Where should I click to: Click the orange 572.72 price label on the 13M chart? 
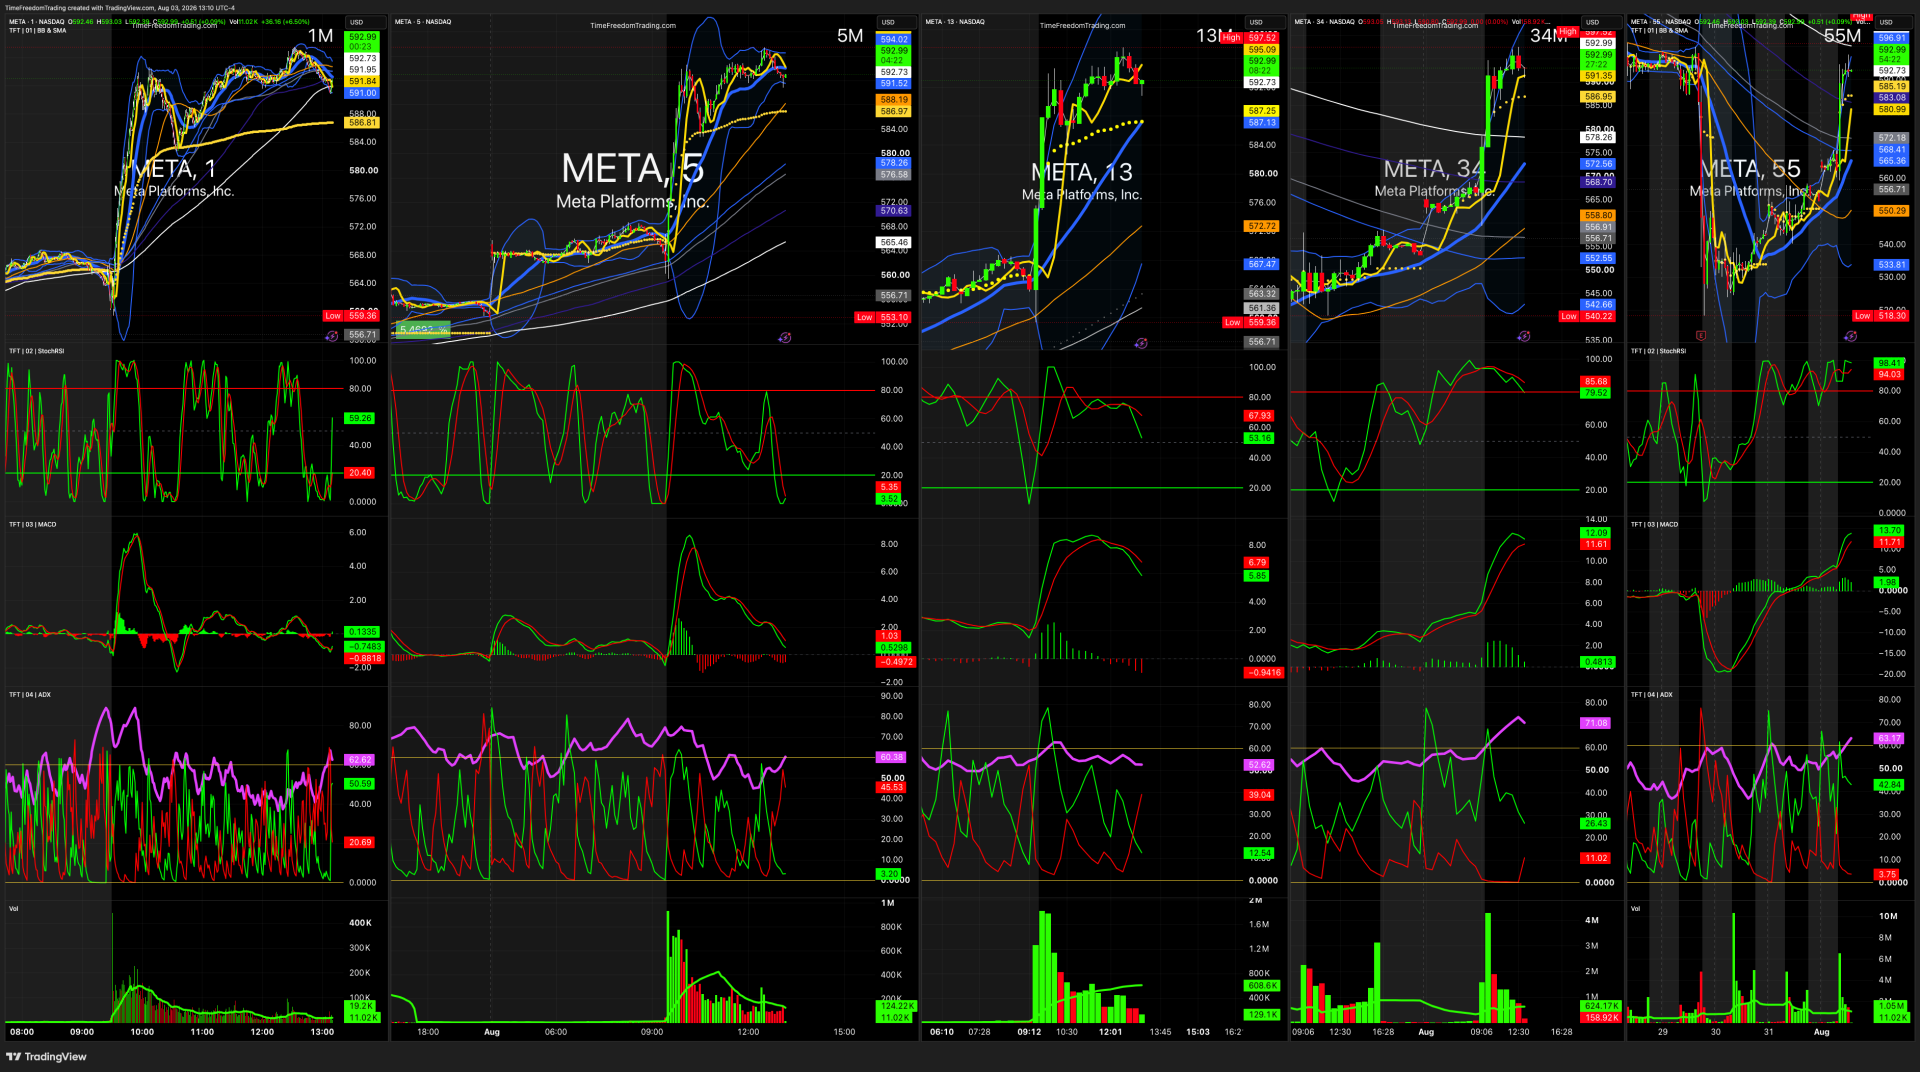pyautogui.click(x=1262, y=226)
